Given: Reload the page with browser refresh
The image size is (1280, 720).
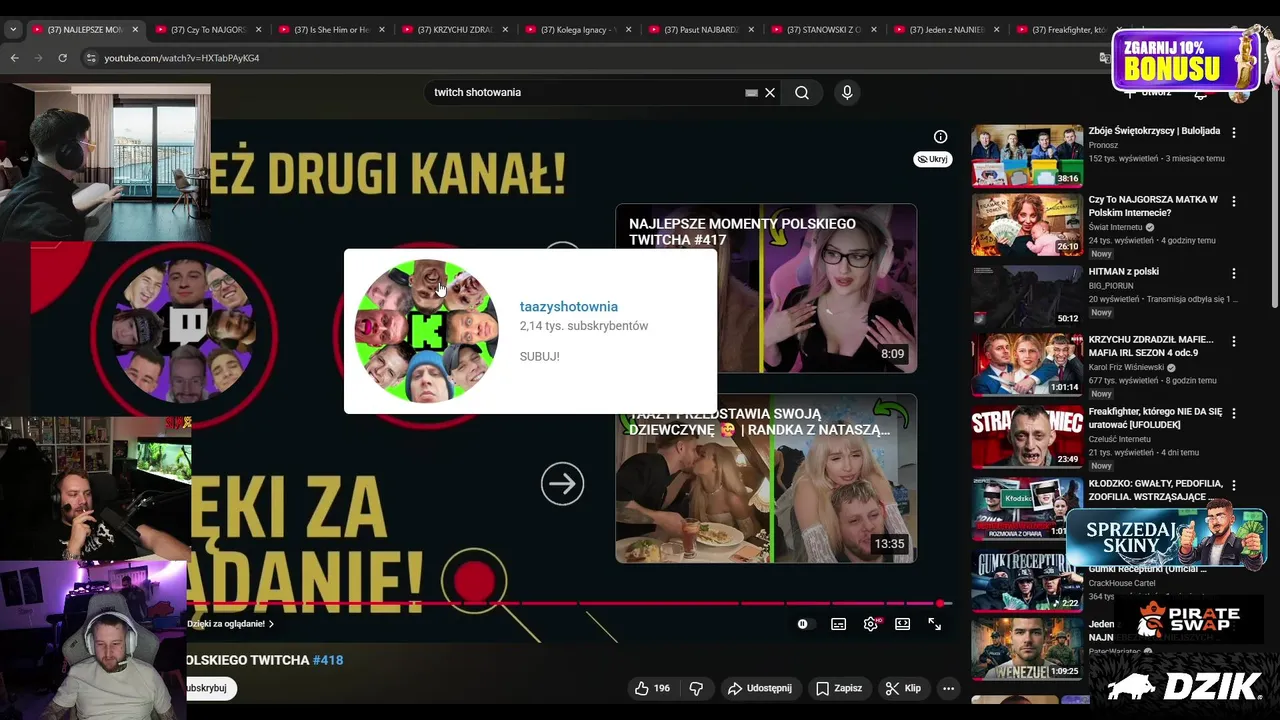Looking at the screenshot, I should click(x=62, y=58).
